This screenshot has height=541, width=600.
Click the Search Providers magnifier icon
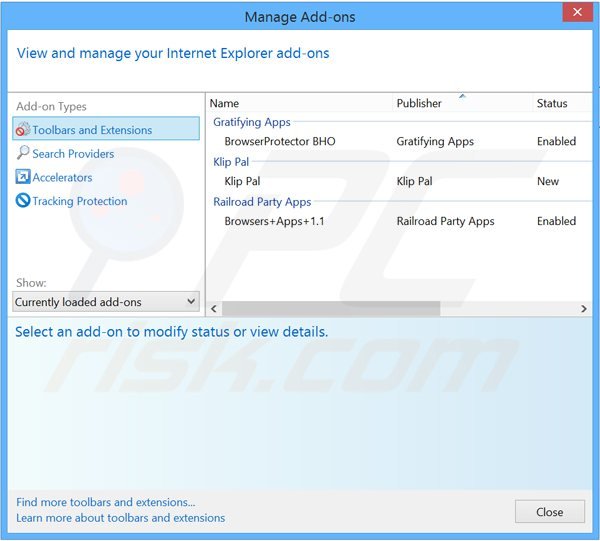coord(23,153)
